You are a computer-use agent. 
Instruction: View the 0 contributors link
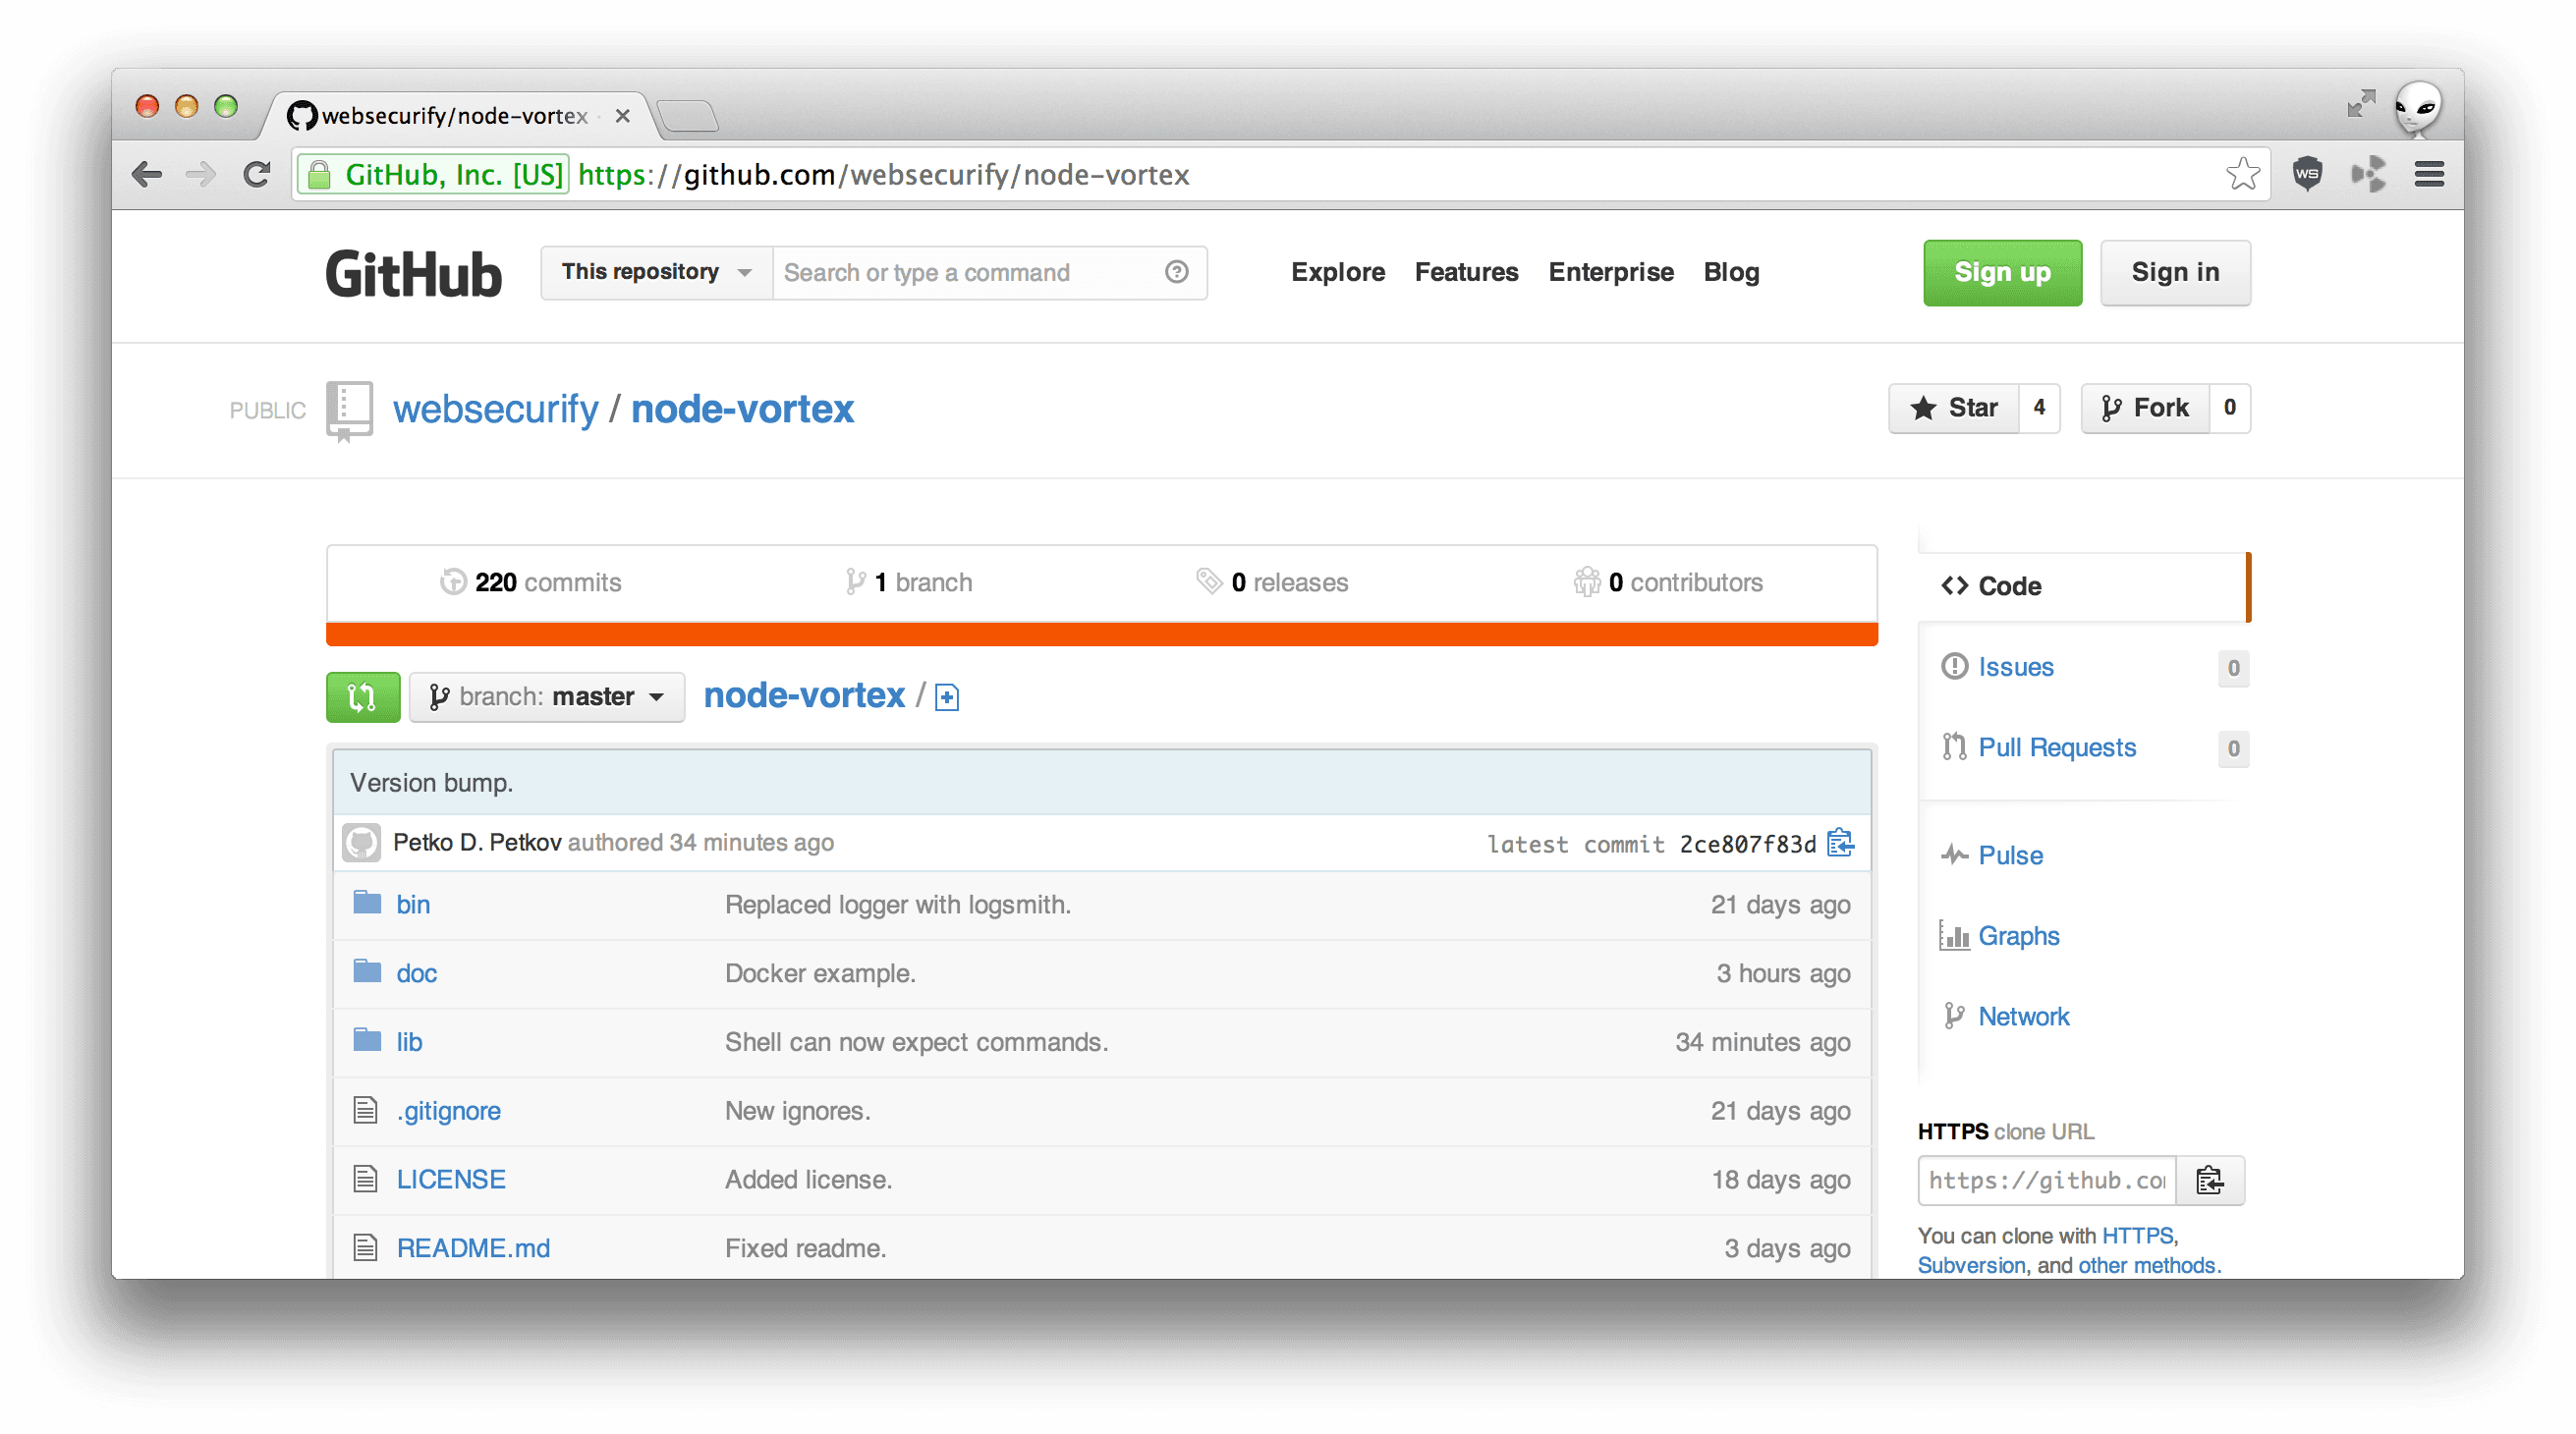(x=1667, y=582)
